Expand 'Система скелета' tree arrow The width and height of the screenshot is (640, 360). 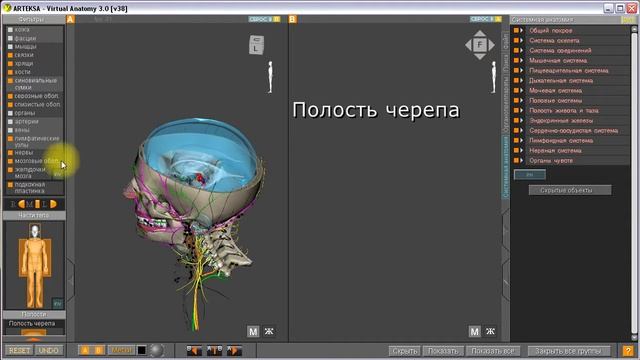point(522,40)
